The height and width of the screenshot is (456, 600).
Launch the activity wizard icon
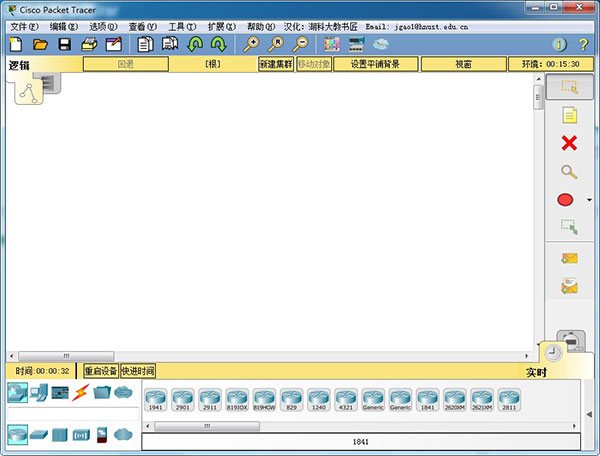(x=114, y=44)
